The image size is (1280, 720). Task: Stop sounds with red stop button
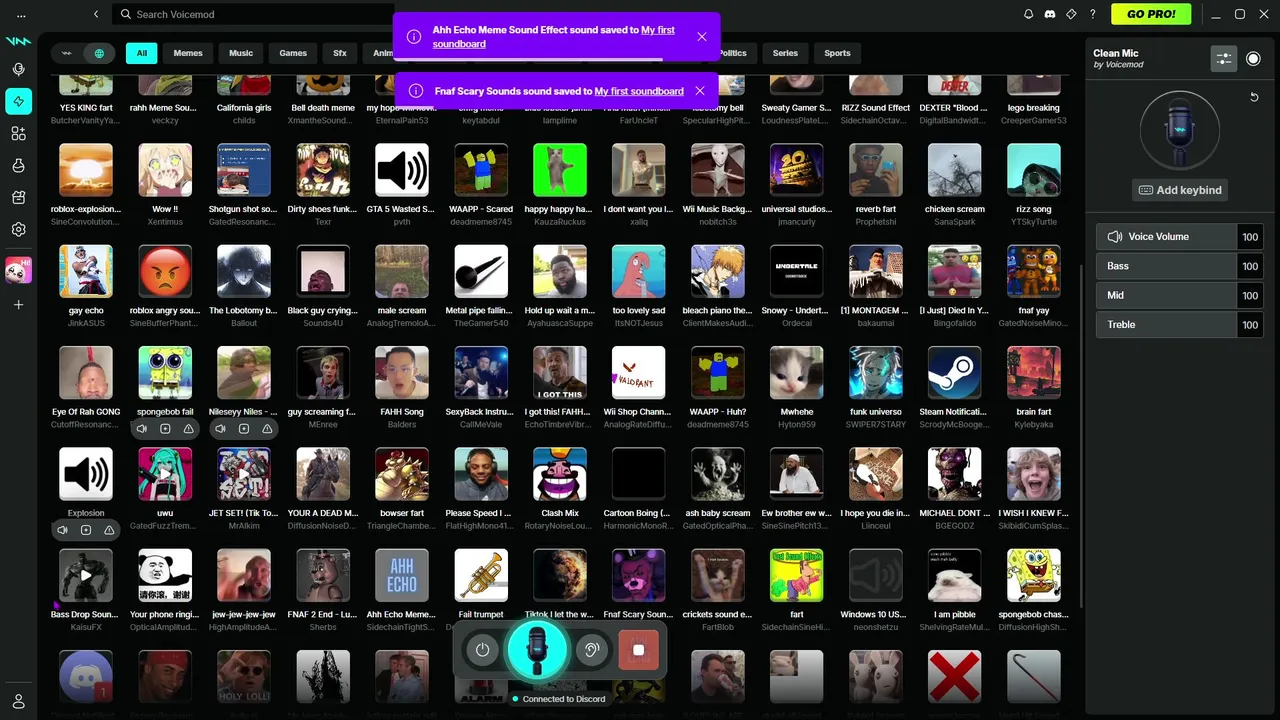(638, 650)
